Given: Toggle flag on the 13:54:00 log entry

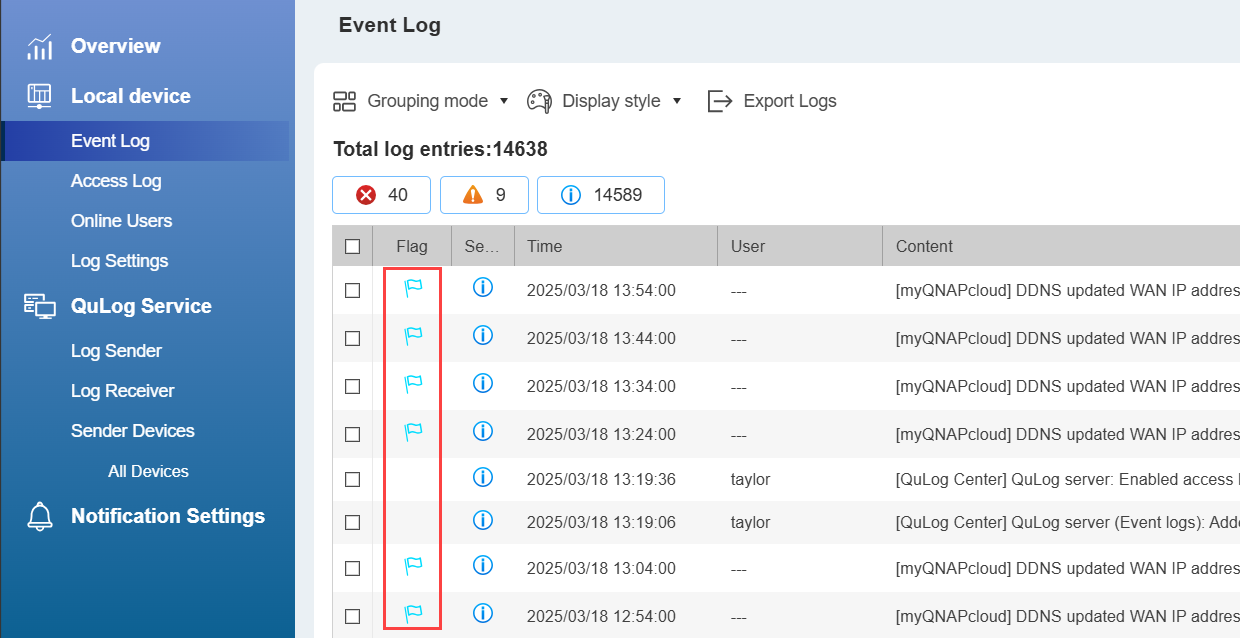Looking at the screenshot, I should (x=413, y=289).
